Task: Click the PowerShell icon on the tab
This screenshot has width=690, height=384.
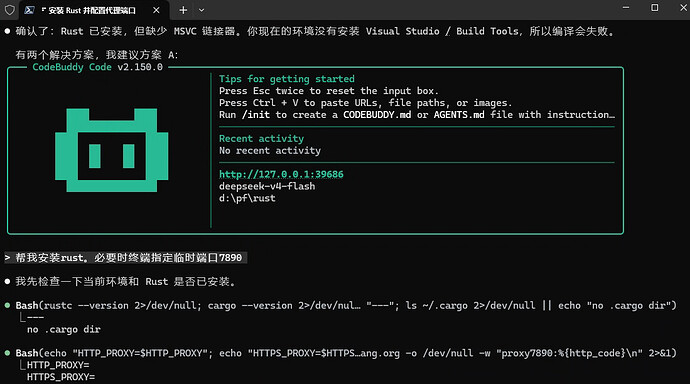Action: (x=29, y=10)
